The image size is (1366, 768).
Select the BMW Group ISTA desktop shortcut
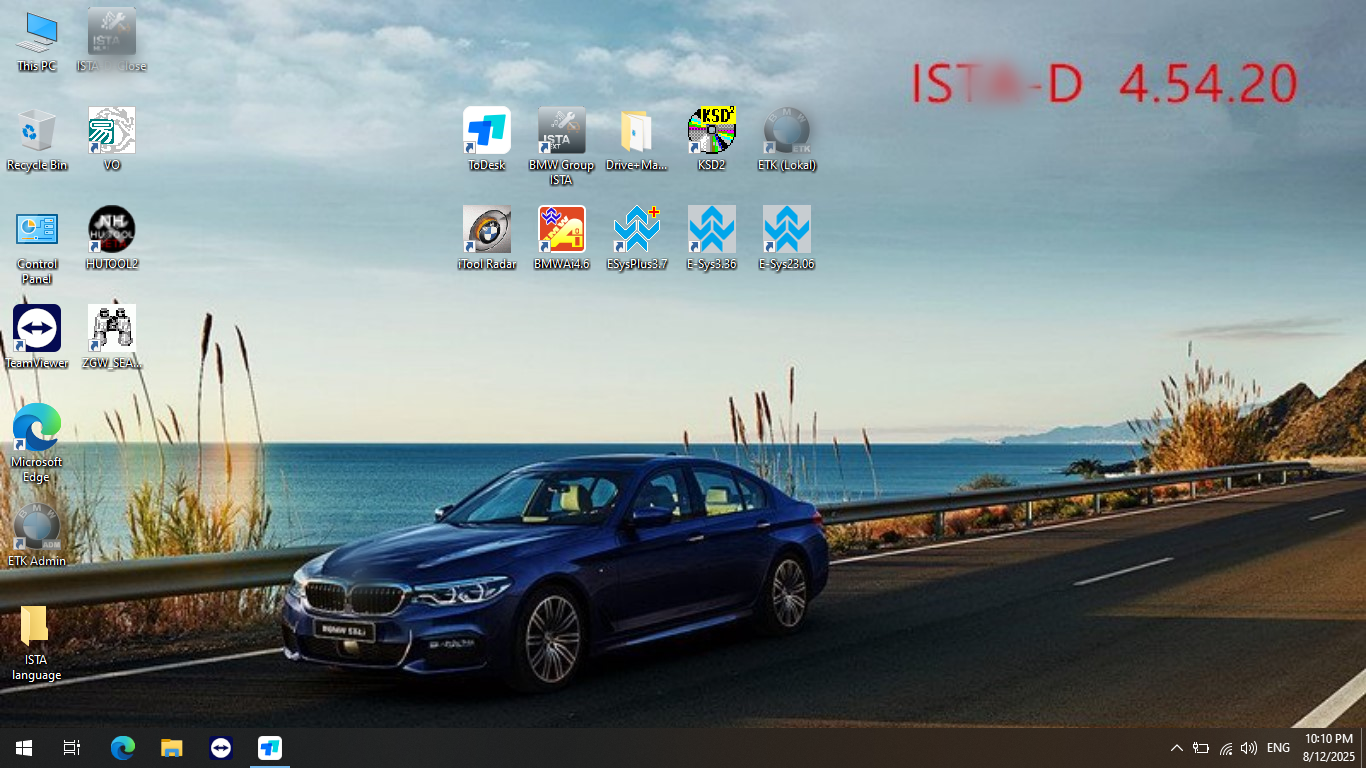pyautogui.click(x=561, y=131)
